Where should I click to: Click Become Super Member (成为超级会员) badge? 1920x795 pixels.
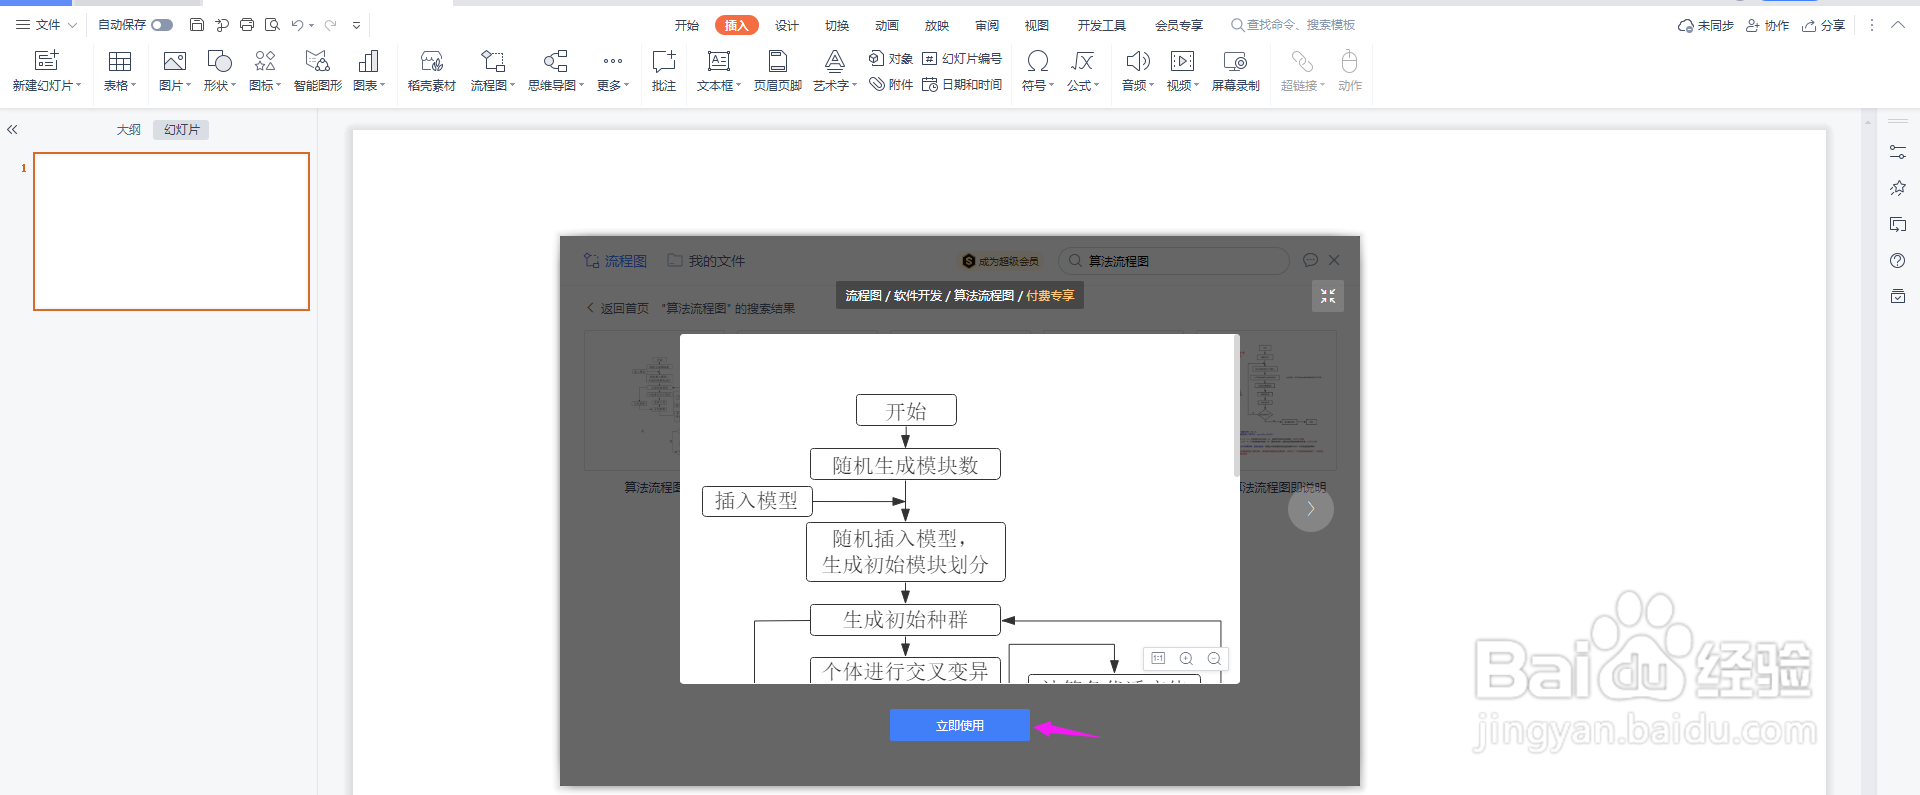pyautogui.click(x=1000, y=261)
